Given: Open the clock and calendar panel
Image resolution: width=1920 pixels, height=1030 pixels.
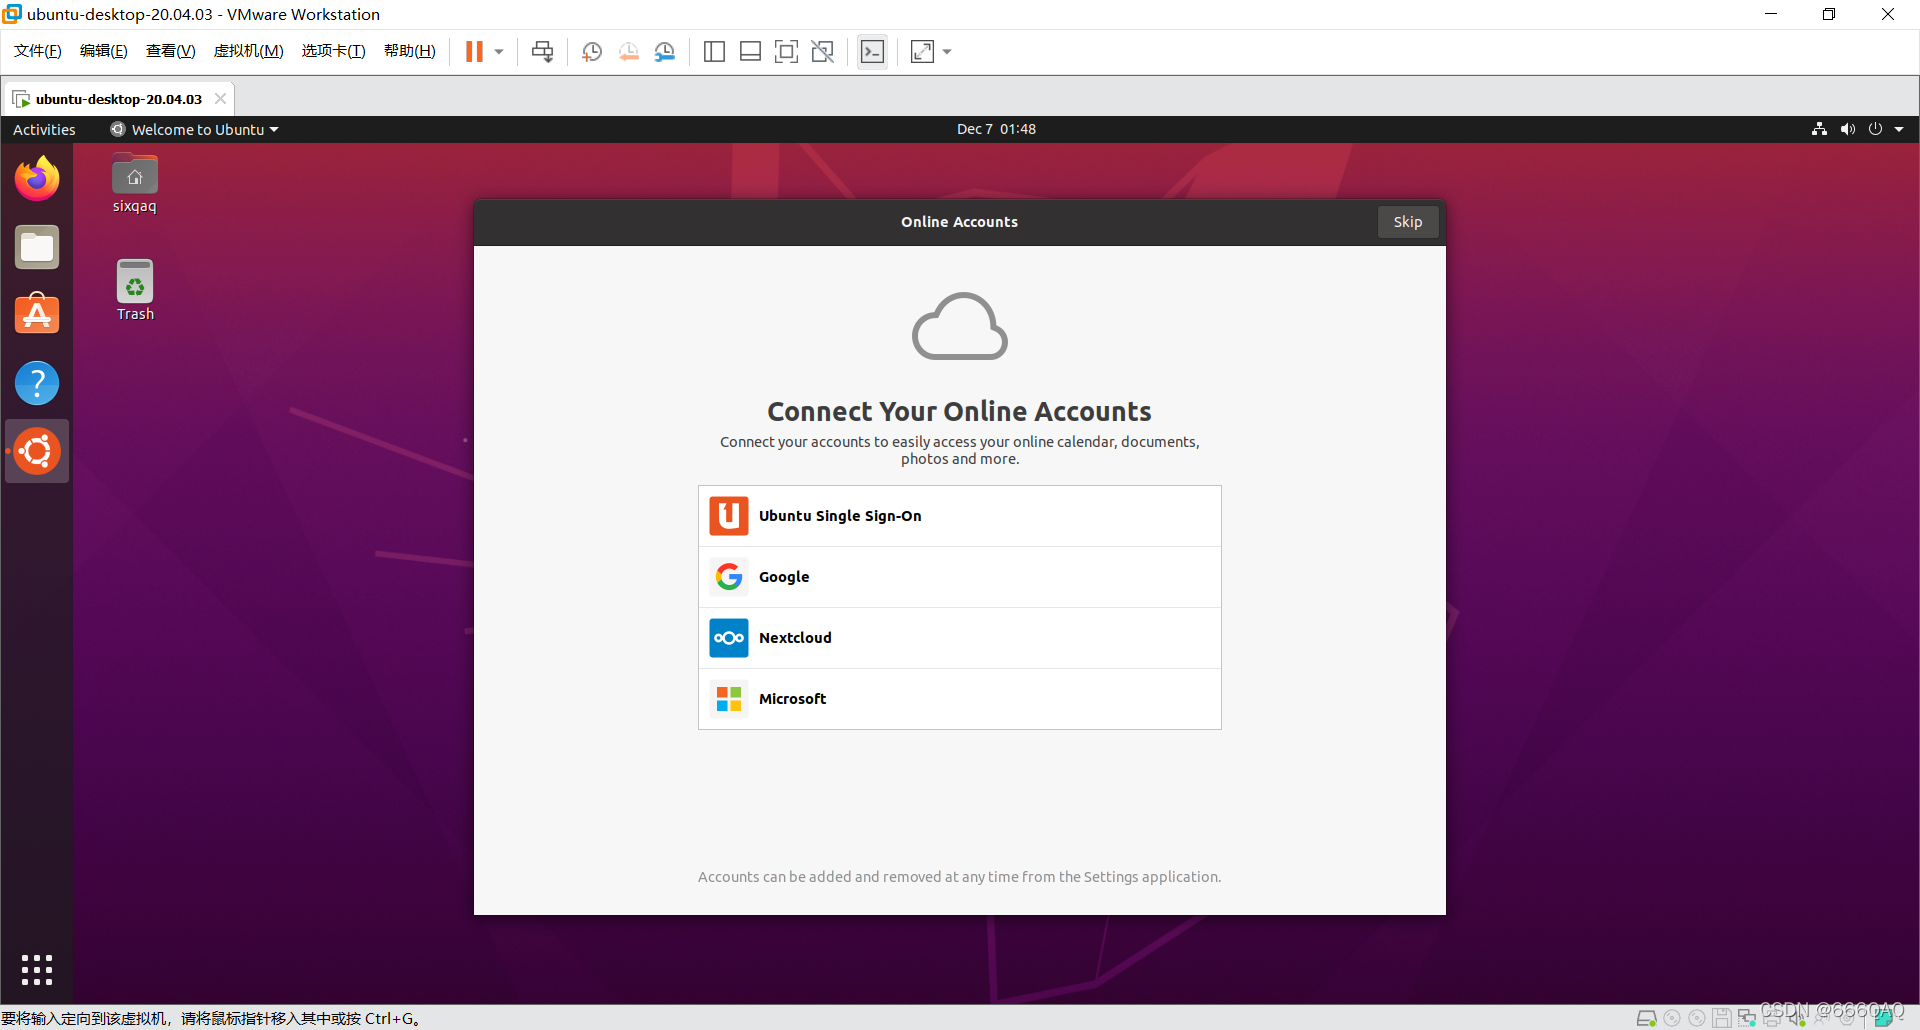Looking at the screenshot, I should coord(996,129).
